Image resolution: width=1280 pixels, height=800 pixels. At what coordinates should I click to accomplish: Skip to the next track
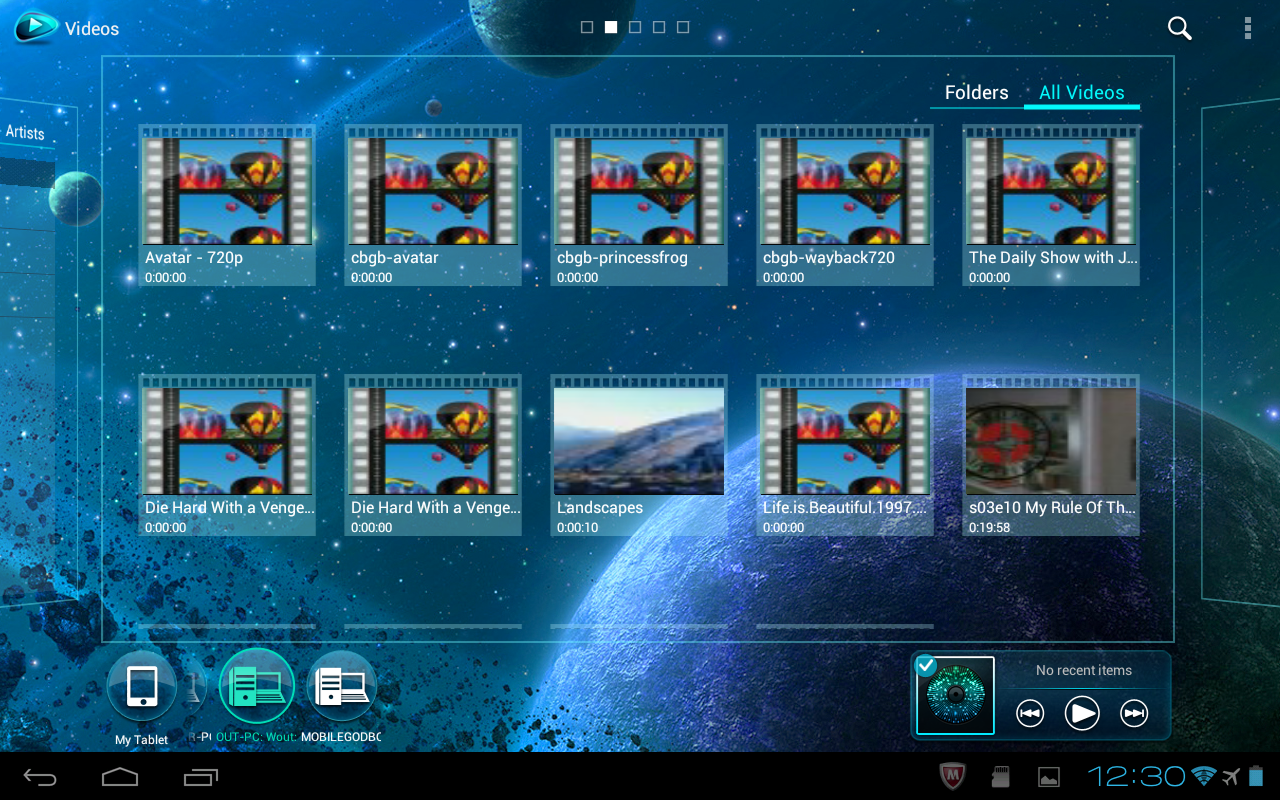click(1134, 713)
